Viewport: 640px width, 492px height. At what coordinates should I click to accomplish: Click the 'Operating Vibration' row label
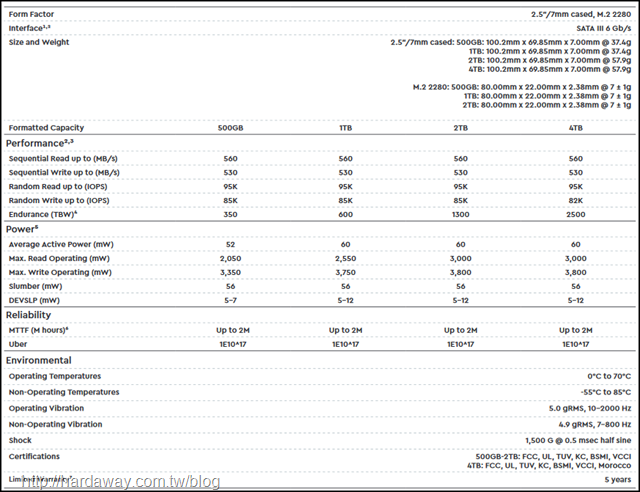tap(46, 408)
